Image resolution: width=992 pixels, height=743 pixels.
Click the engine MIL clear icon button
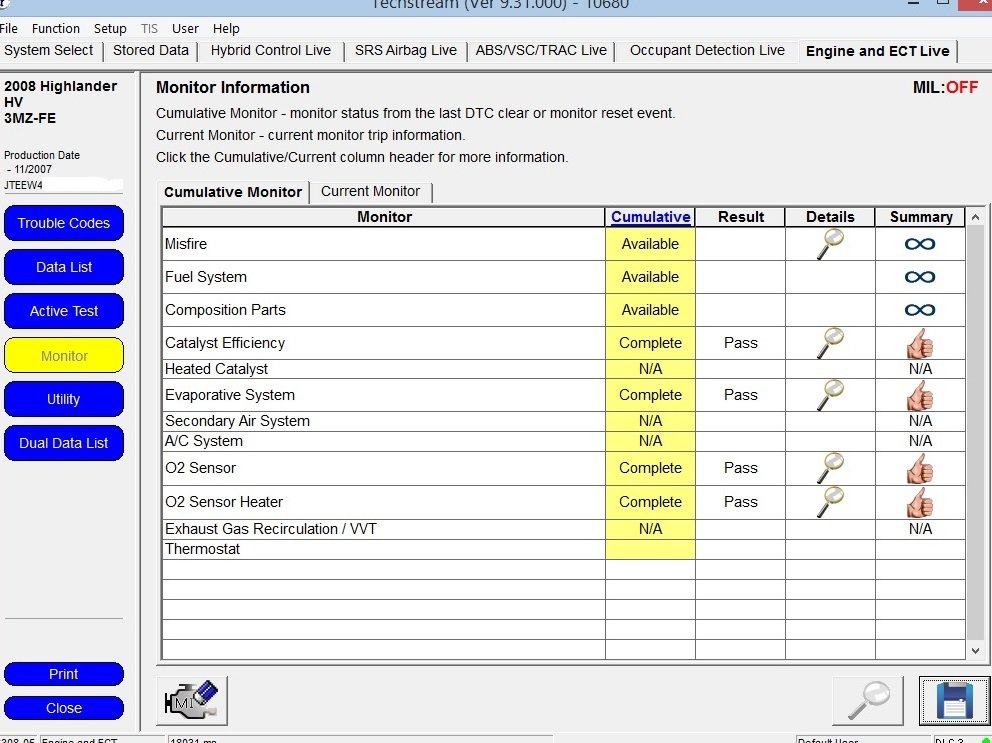192,701
